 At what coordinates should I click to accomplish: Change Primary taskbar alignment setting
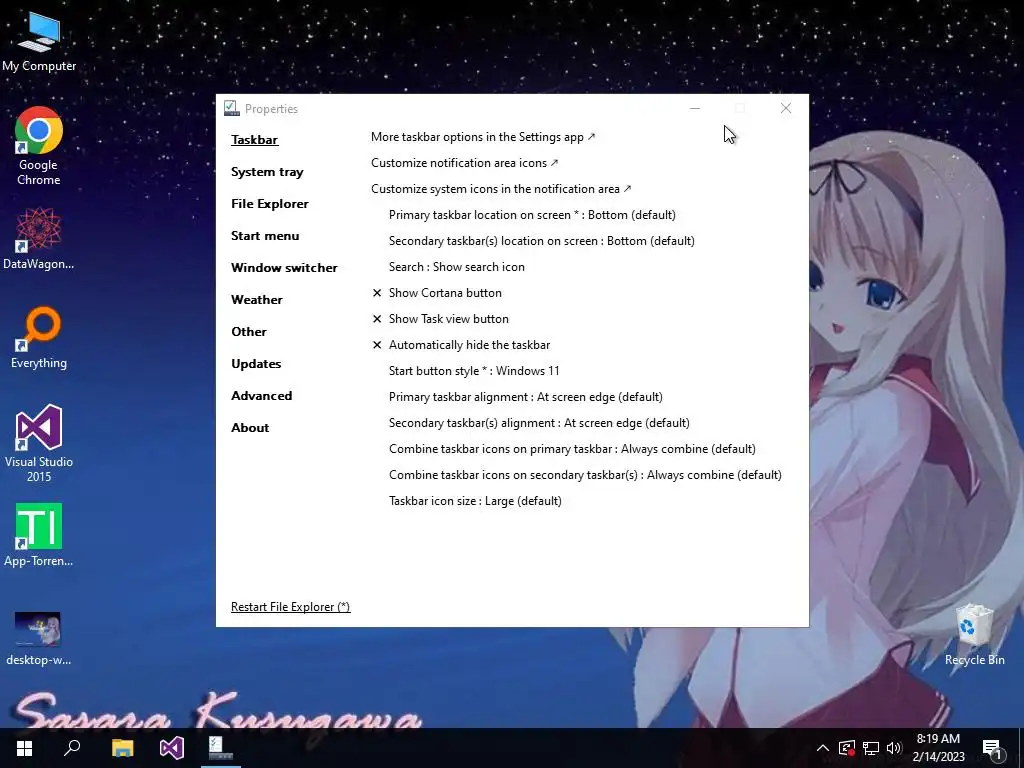coord(526,397)
